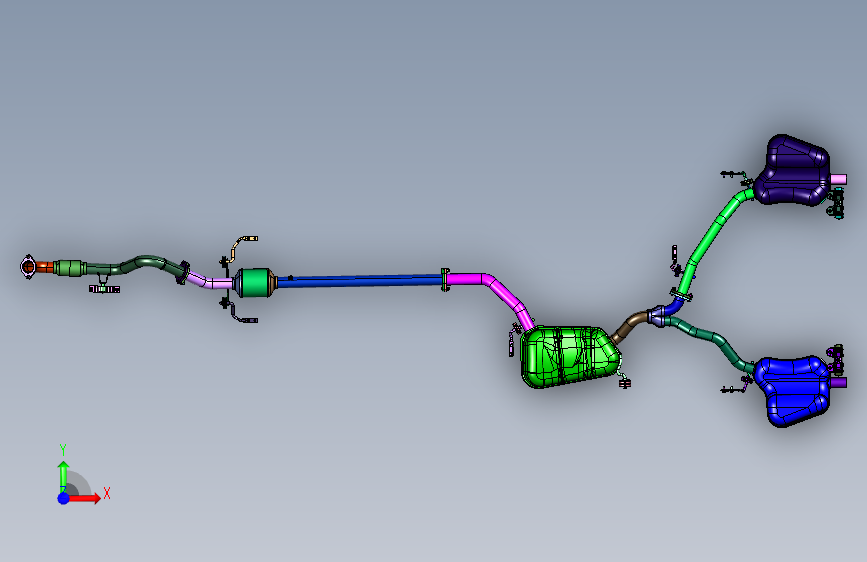Image resolution: width=867 pixels, height=562 pixels.
Task: Select the front inlet flange at far left
Action: pyautogui.click(x=28, y=267)
